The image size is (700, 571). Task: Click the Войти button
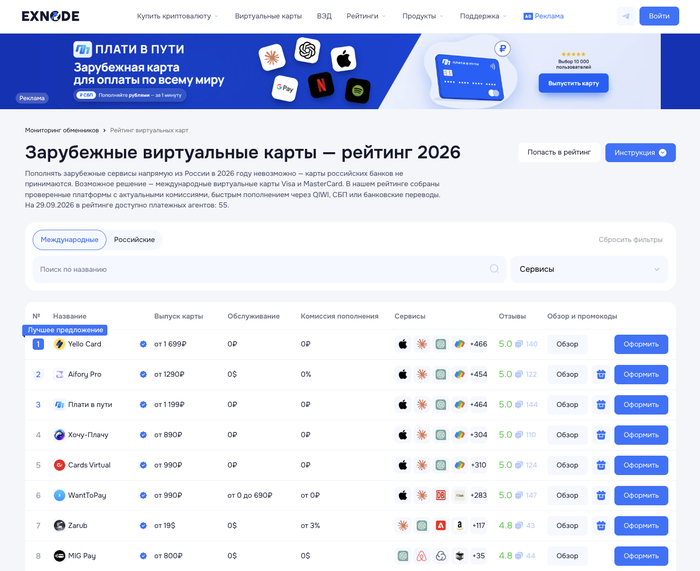pos(659,16)
